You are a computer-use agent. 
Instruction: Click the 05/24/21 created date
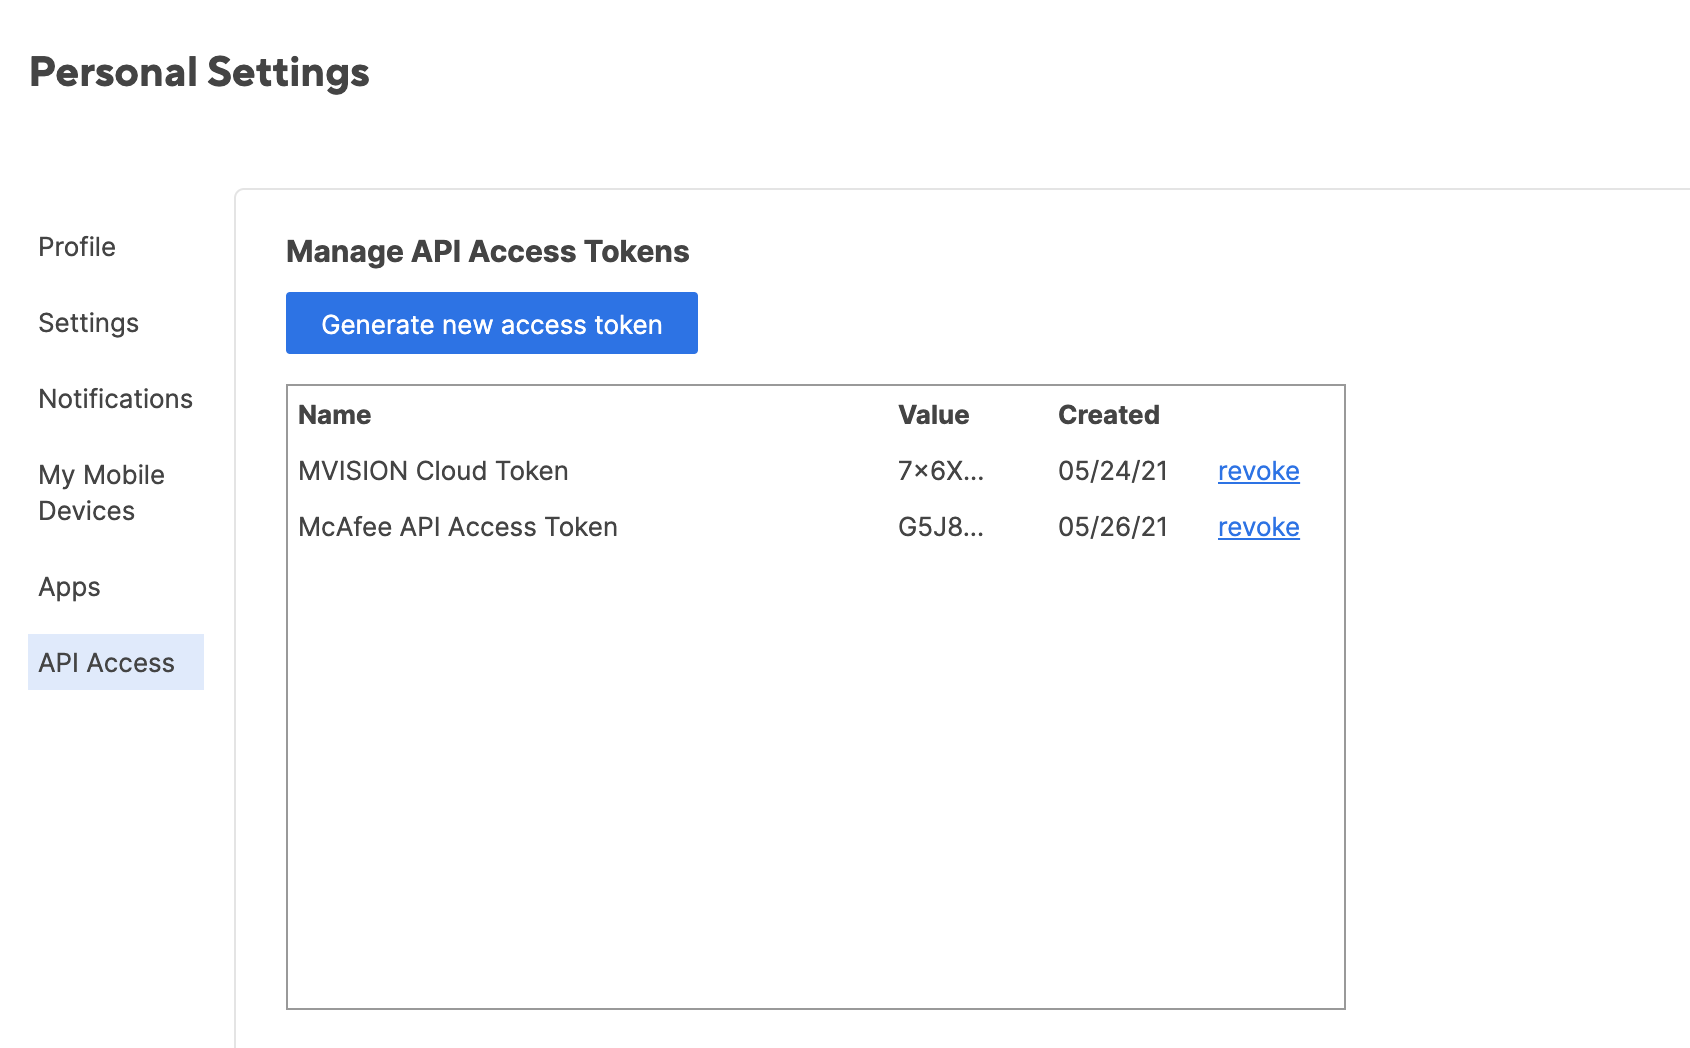coord(1112,471)
